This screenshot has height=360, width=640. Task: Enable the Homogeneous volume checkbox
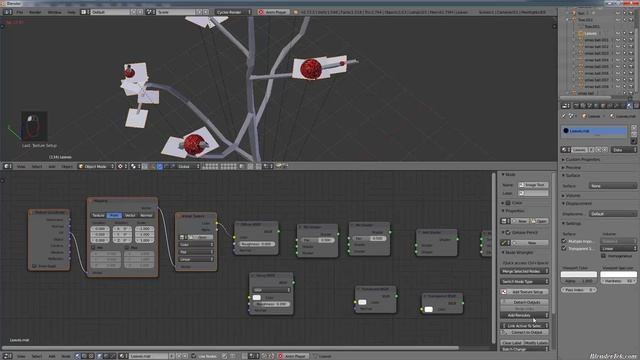pos(603,256)
